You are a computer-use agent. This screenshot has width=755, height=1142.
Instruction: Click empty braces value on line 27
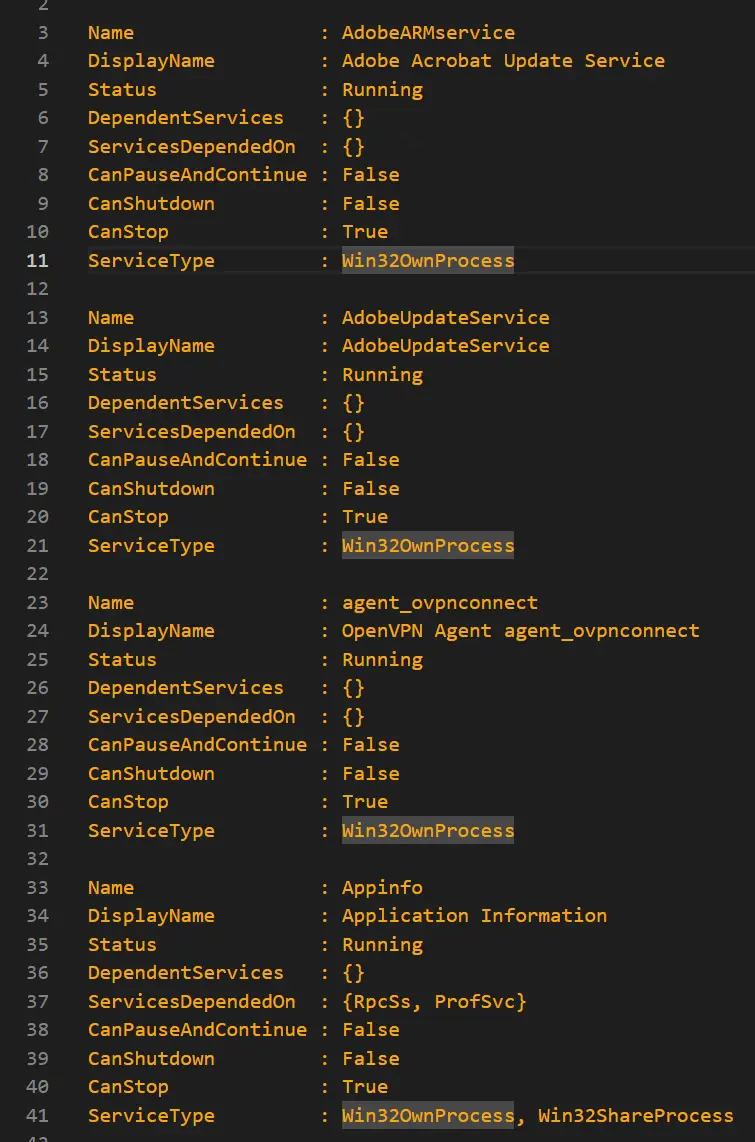pyautogui.click(x=353, y=717)
